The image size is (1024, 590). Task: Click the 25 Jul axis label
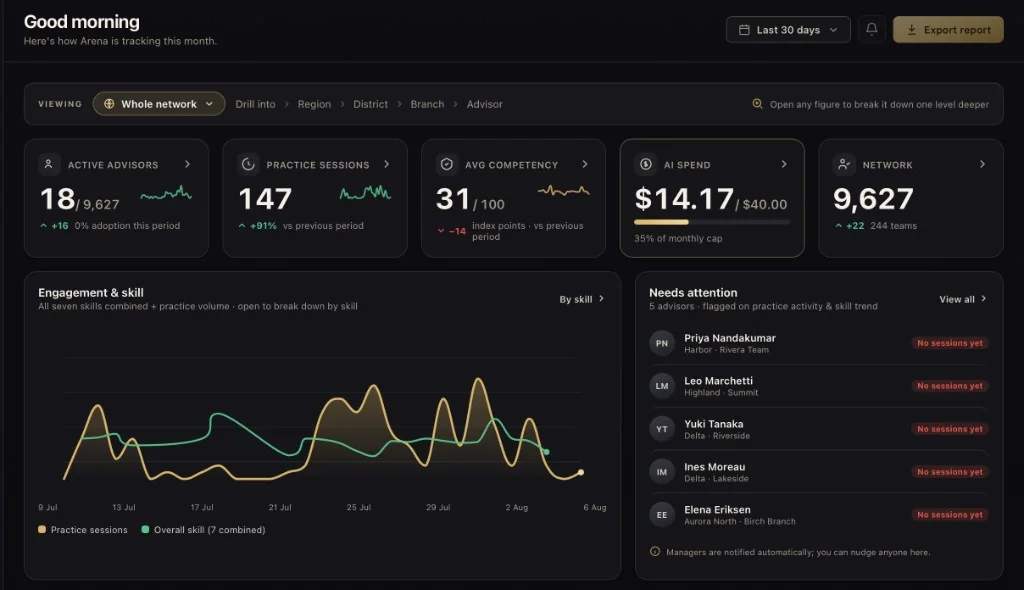(359, 507)
